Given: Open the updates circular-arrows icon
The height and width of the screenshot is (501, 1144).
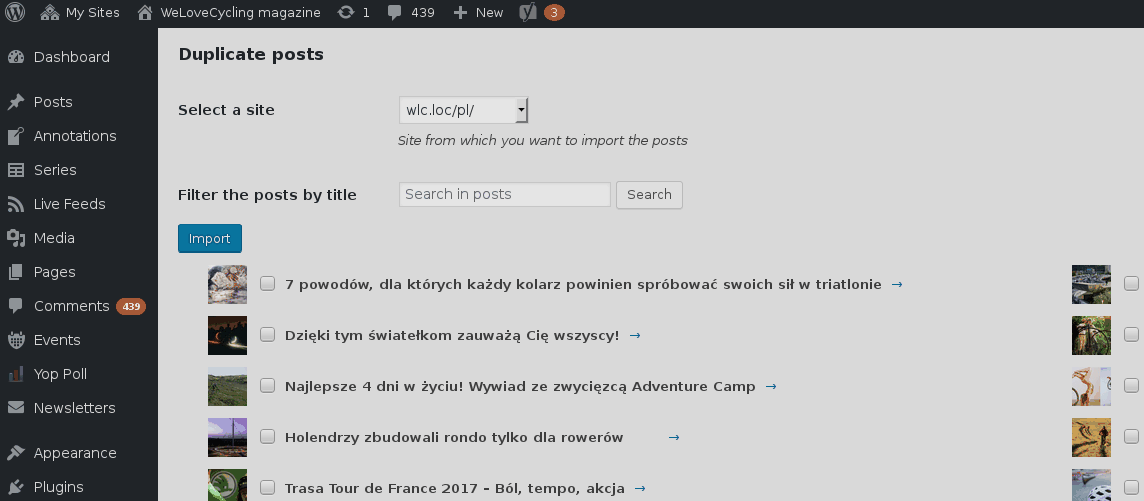Looking at the screenshot, I should [x=346, y=12].
